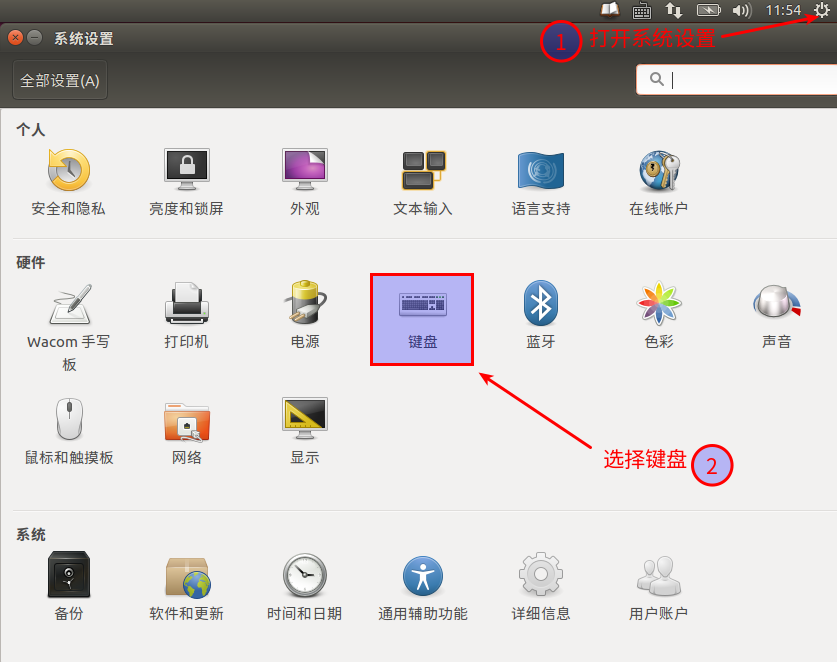This screenshot has width=837, height=662.
Task: Open Mouse & Touchpad (鼠标和触摸板) settings
Action: (69, 431)
